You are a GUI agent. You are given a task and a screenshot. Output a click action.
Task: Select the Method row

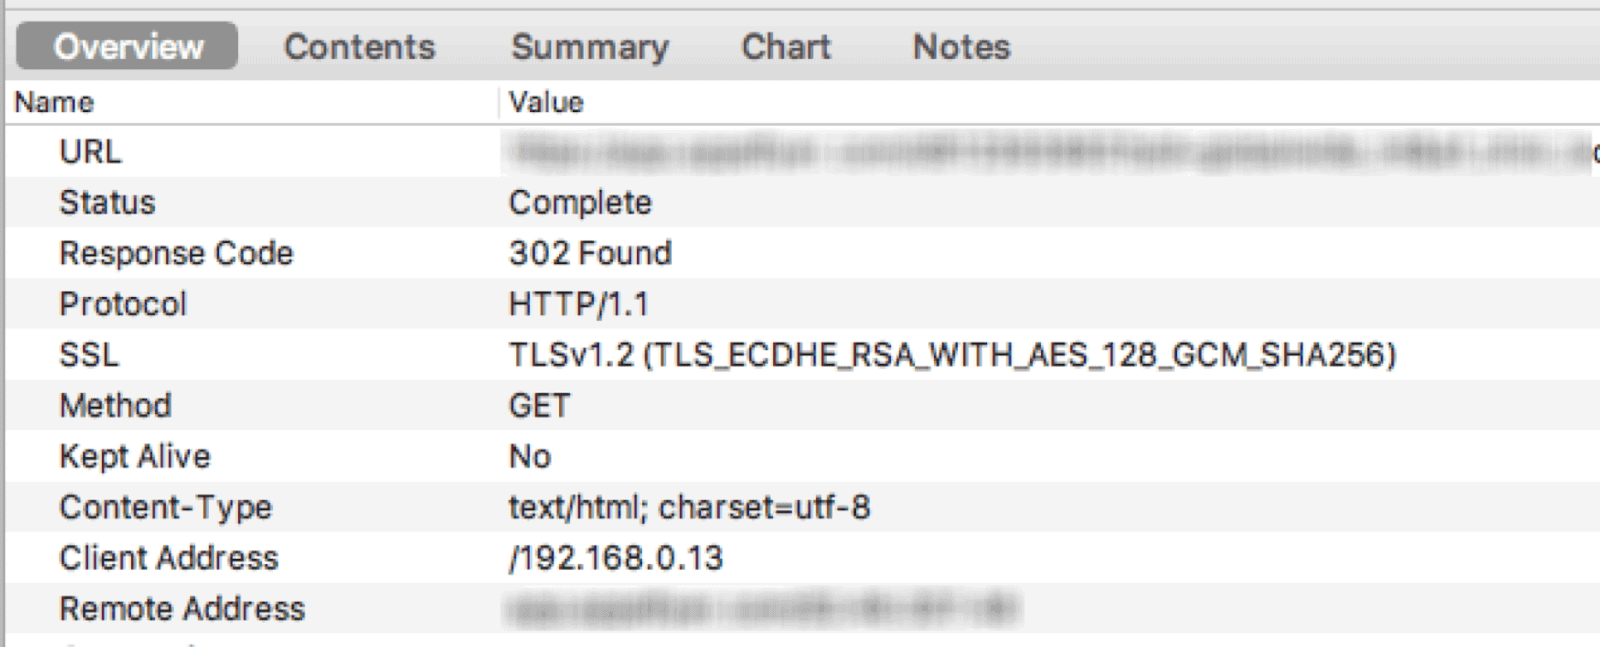click(803, 406)
